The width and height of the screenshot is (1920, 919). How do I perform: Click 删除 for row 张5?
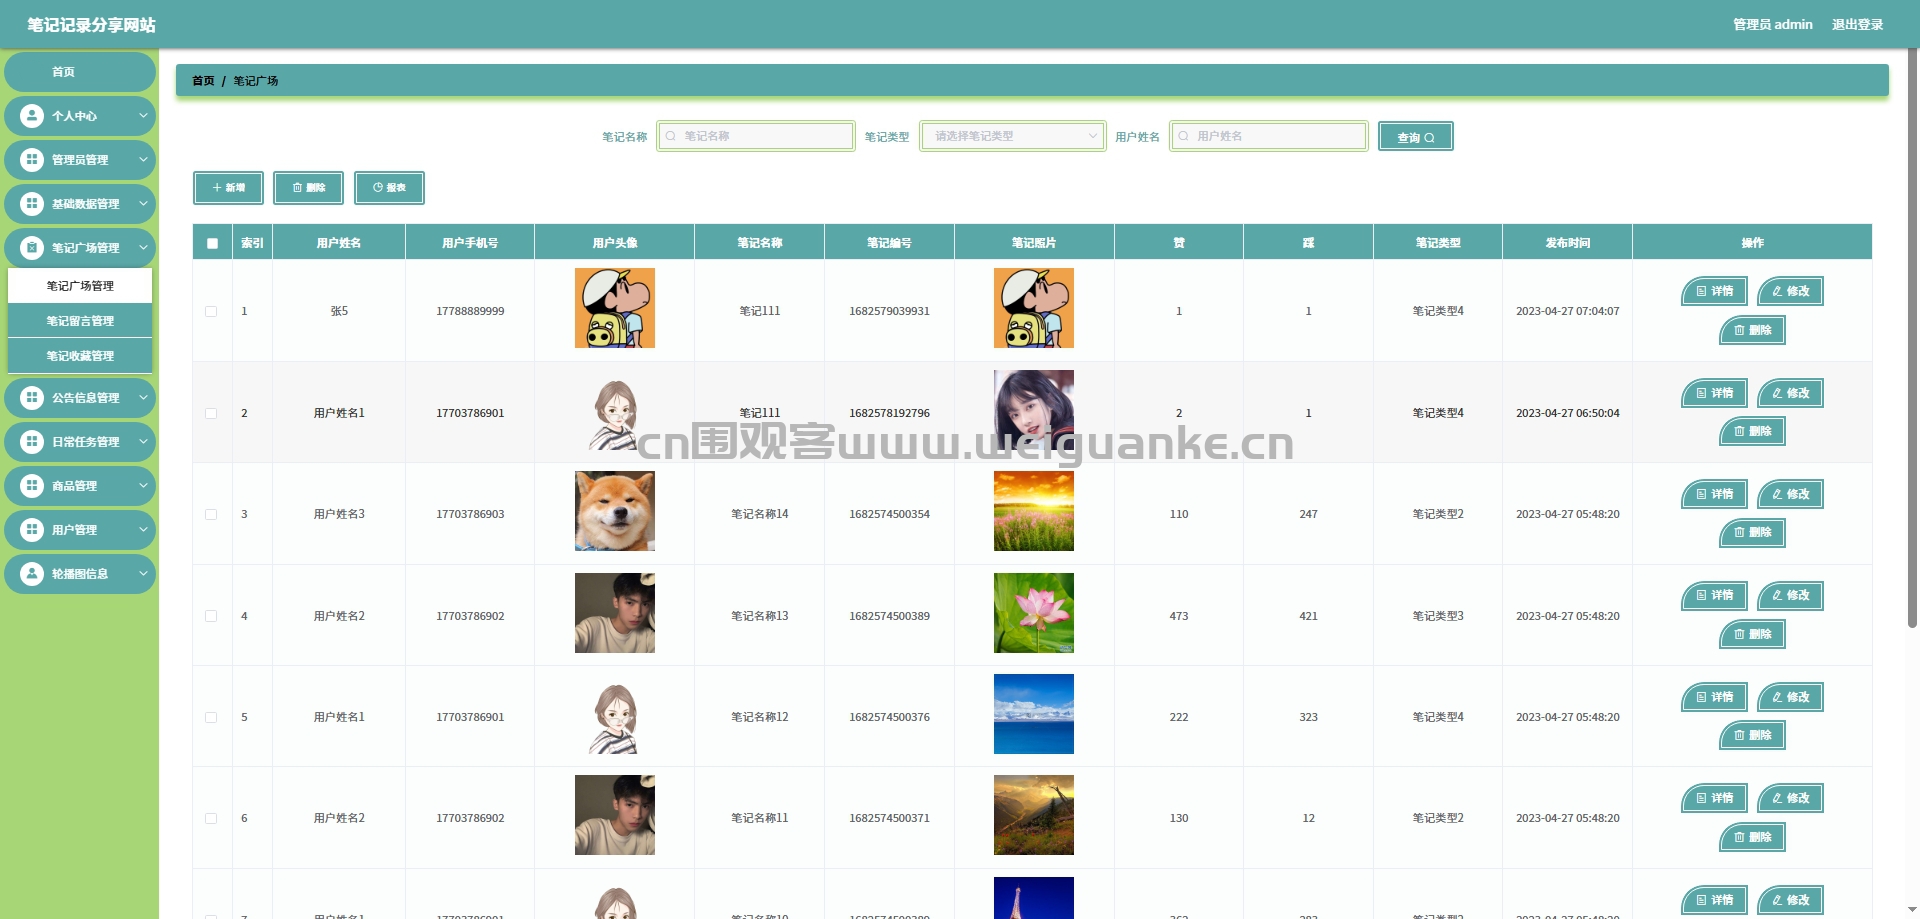[1752, 330]
